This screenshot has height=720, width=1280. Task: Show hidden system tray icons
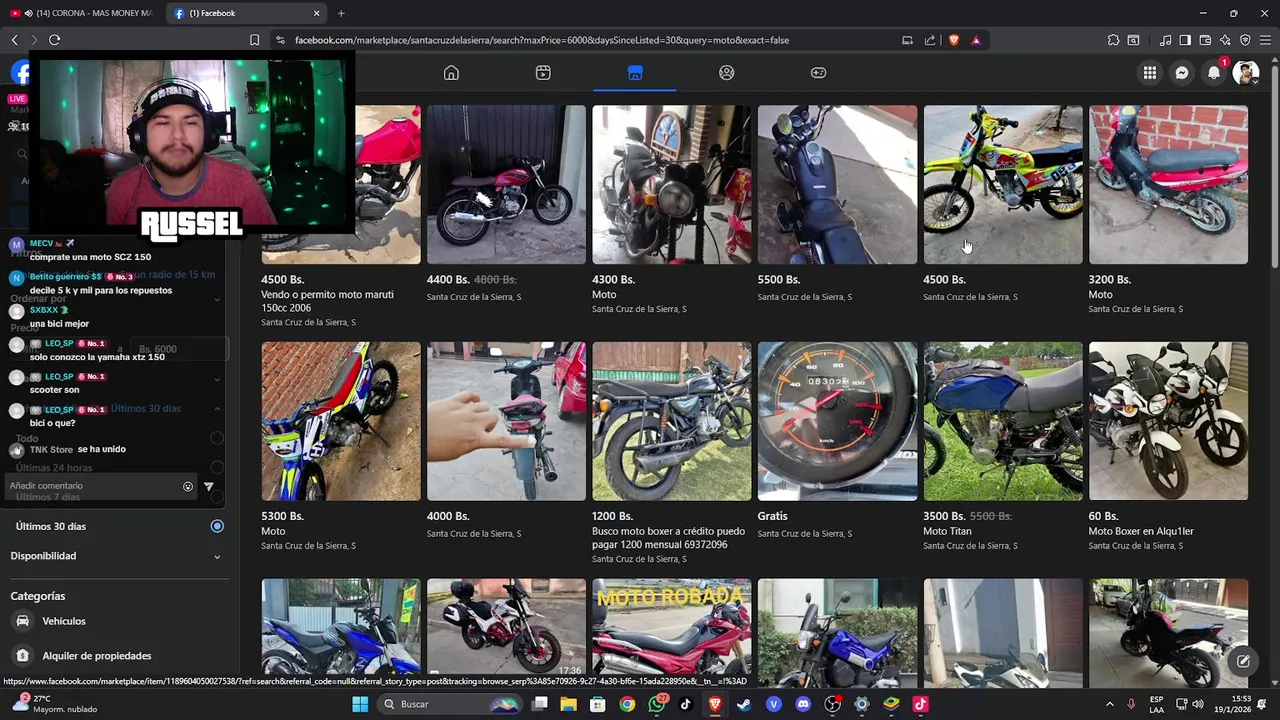(x=1109, y=704)
